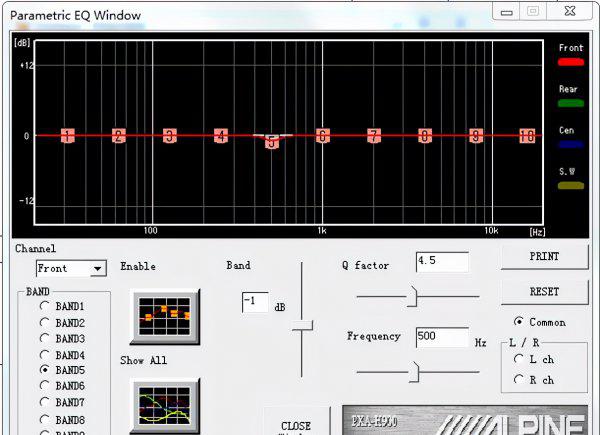Select the BAND6 radio button
This screenshot has width=600, height=435.
click(45, 385)
